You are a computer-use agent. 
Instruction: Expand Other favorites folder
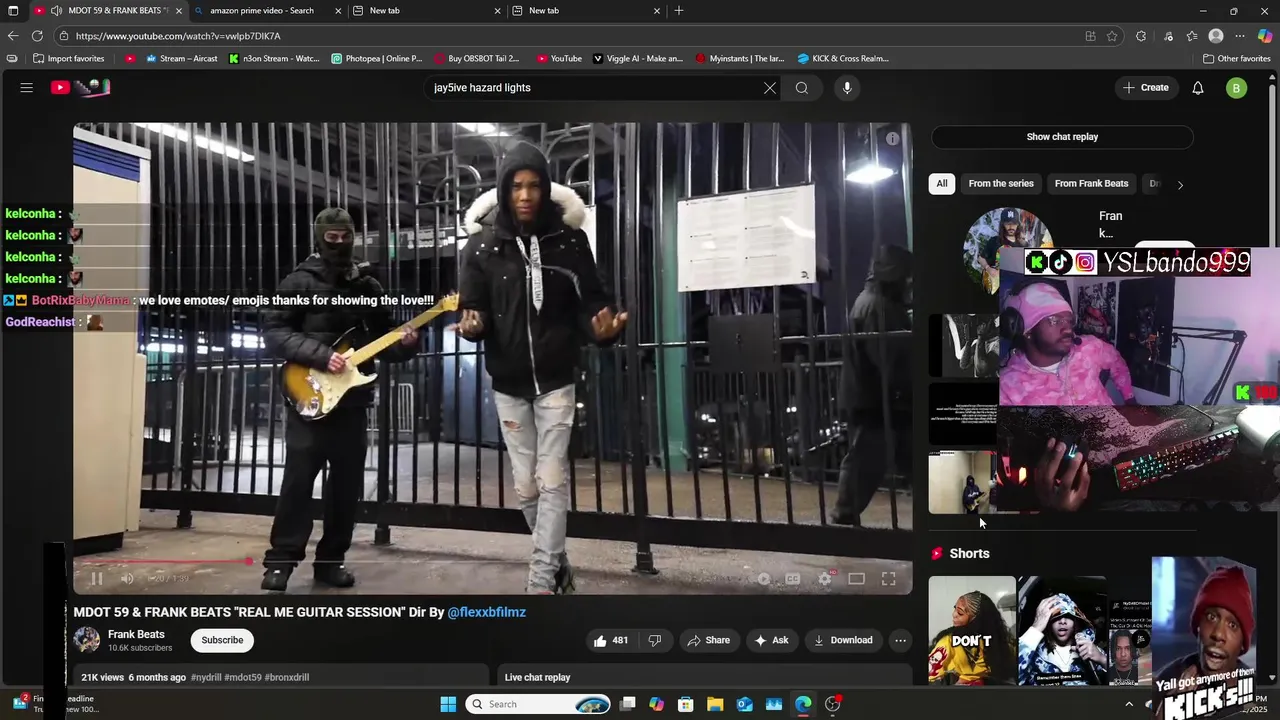(x=1236, y=59)
